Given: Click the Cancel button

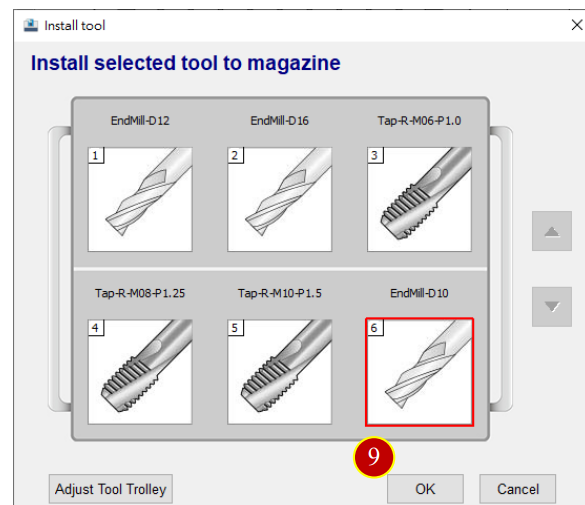Looking at the screenshot, I should click(518, 489).
